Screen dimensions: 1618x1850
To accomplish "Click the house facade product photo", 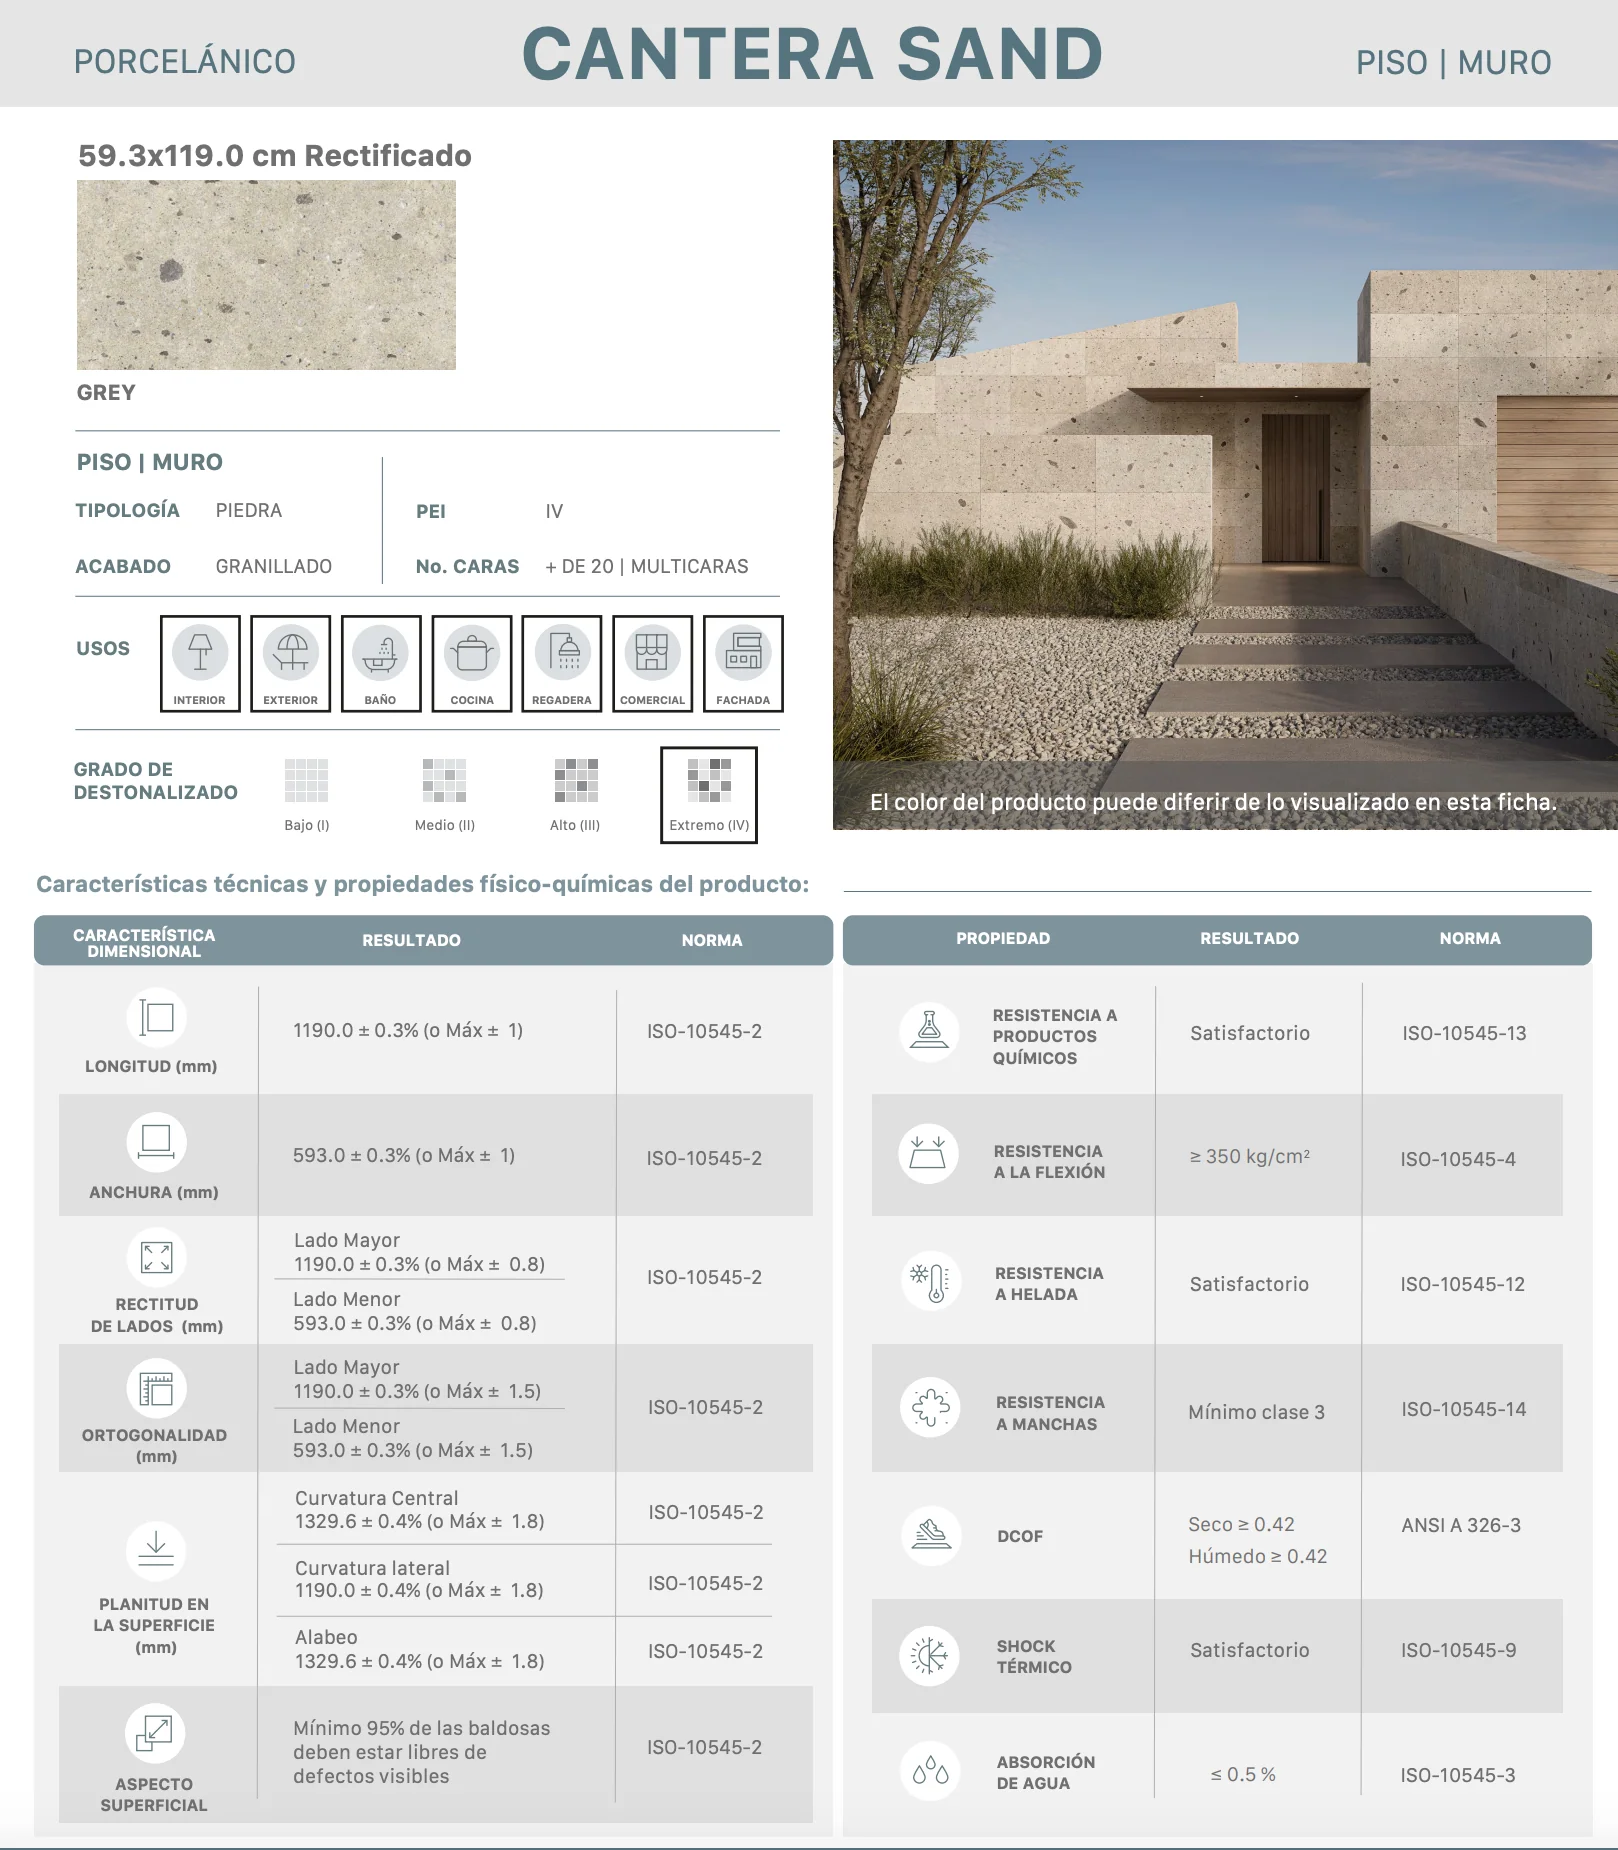I will [x=1225, y=485].
